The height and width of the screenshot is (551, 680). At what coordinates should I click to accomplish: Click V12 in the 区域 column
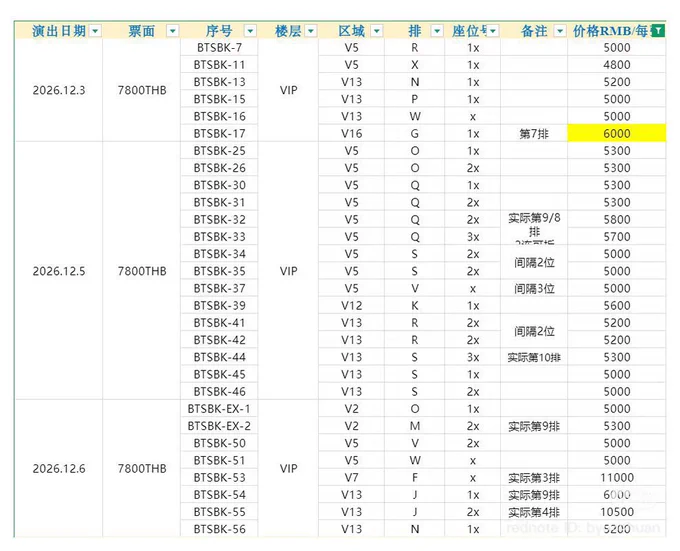[x=351, y=306]
